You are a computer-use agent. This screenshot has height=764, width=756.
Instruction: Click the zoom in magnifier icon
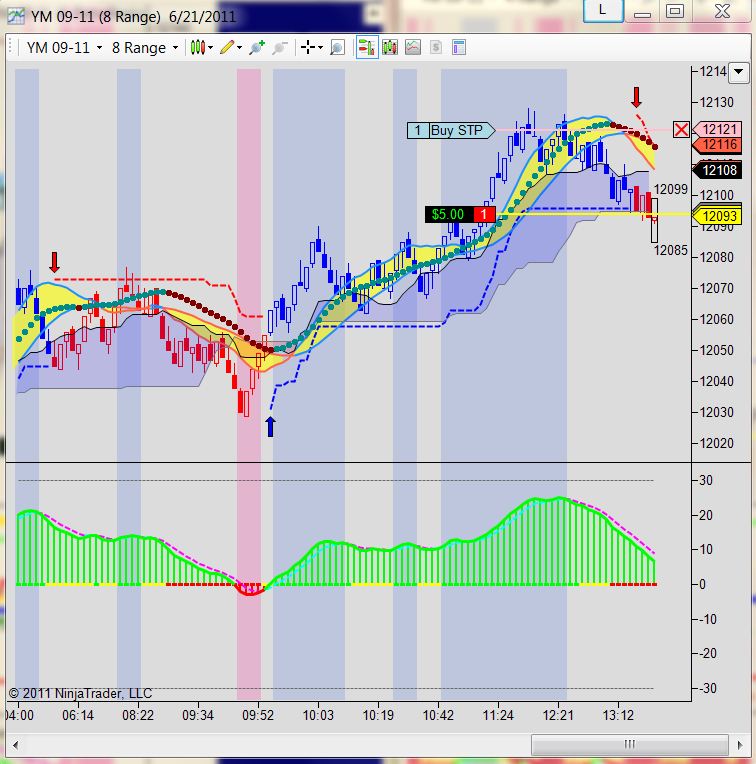point(256,47)
